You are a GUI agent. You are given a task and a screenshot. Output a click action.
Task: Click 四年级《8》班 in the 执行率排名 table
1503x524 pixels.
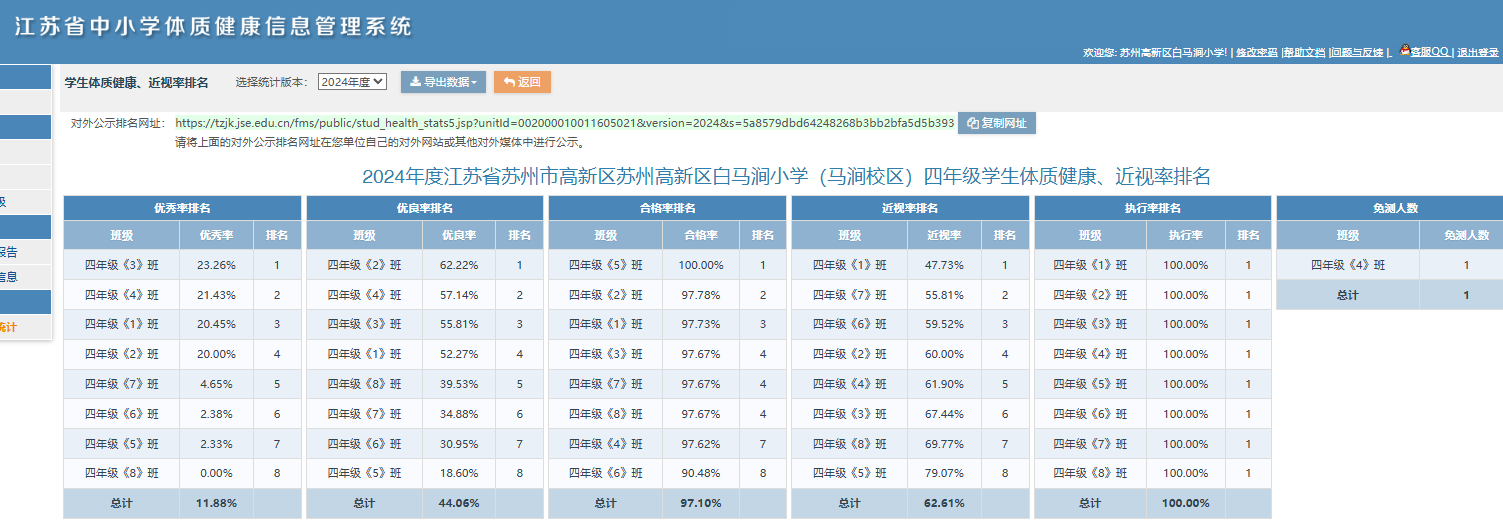point(1092,473)
